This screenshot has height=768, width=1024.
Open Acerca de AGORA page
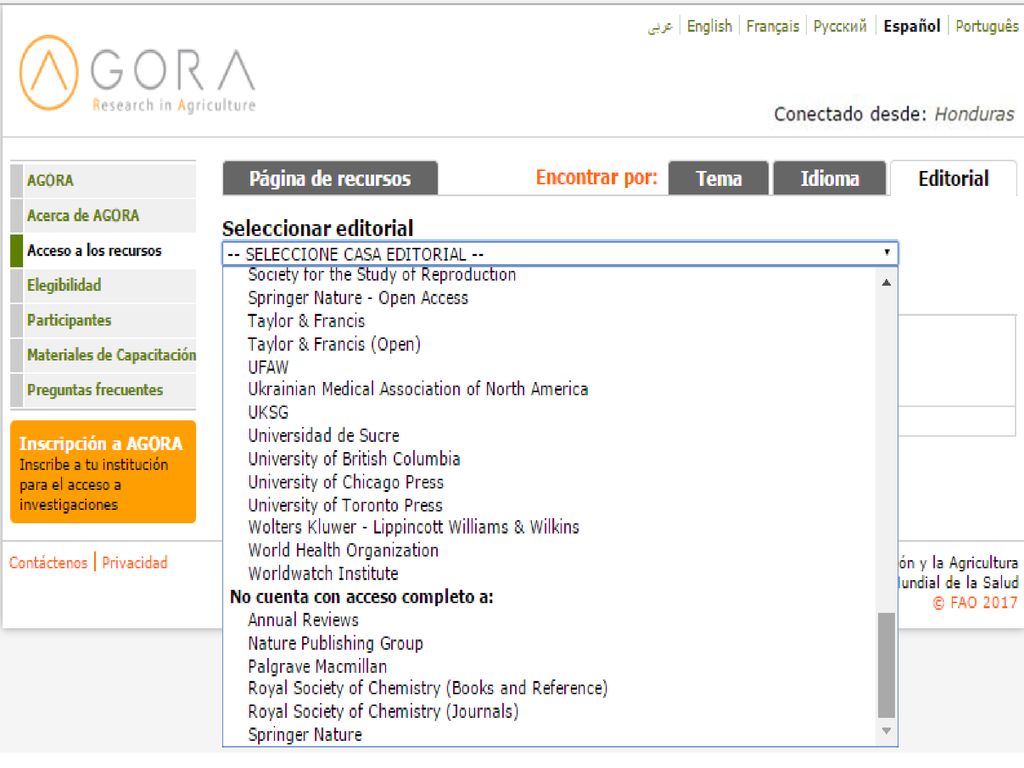point(104,216)
